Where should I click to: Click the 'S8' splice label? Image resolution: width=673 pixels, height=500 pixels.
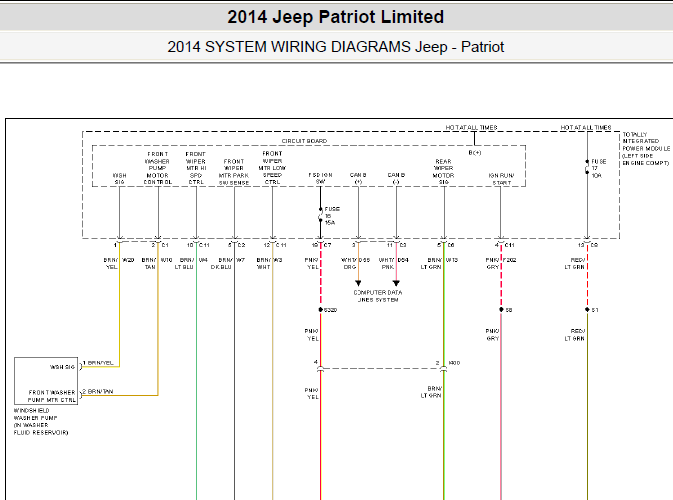pyautogui.click(x=509, y=310)
